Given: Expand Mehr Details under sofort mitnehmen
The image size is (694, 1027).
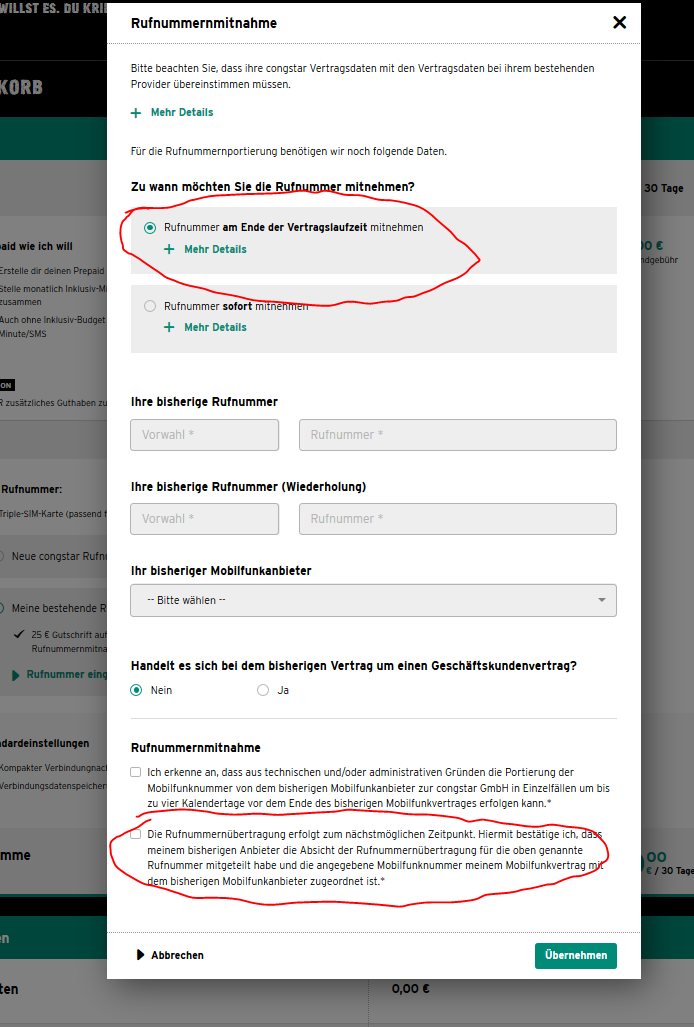Looking at the screenshot, I should coord(214,327).
